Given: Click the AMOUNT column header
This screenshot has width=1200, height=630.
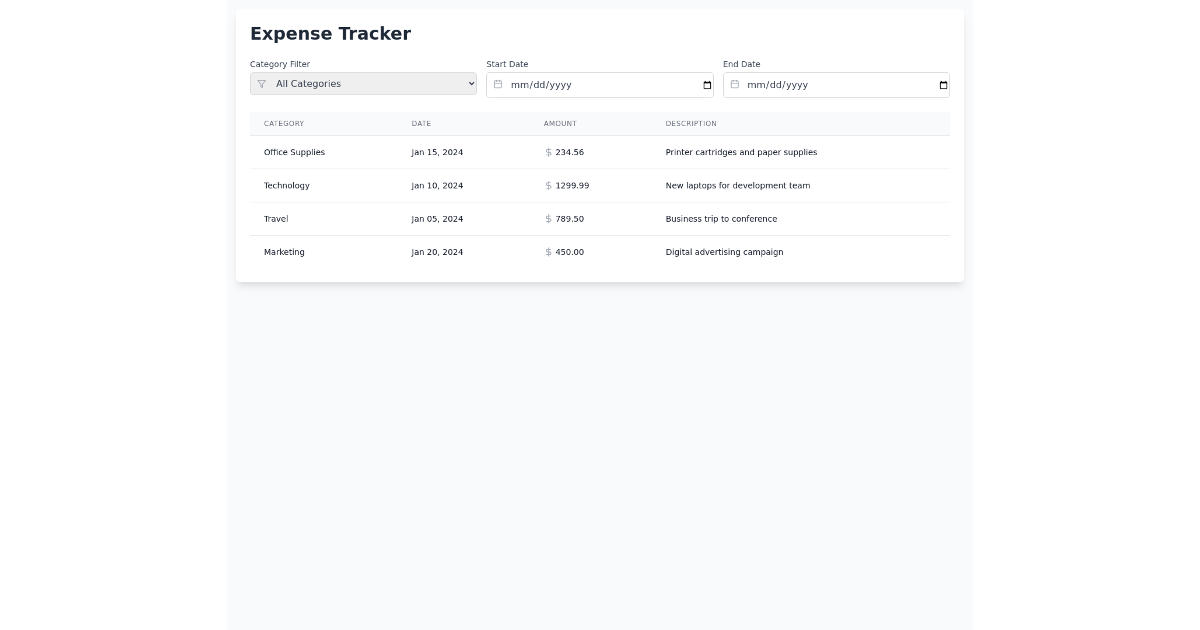Looking at the screenshot, I should [x=560, y=123].
